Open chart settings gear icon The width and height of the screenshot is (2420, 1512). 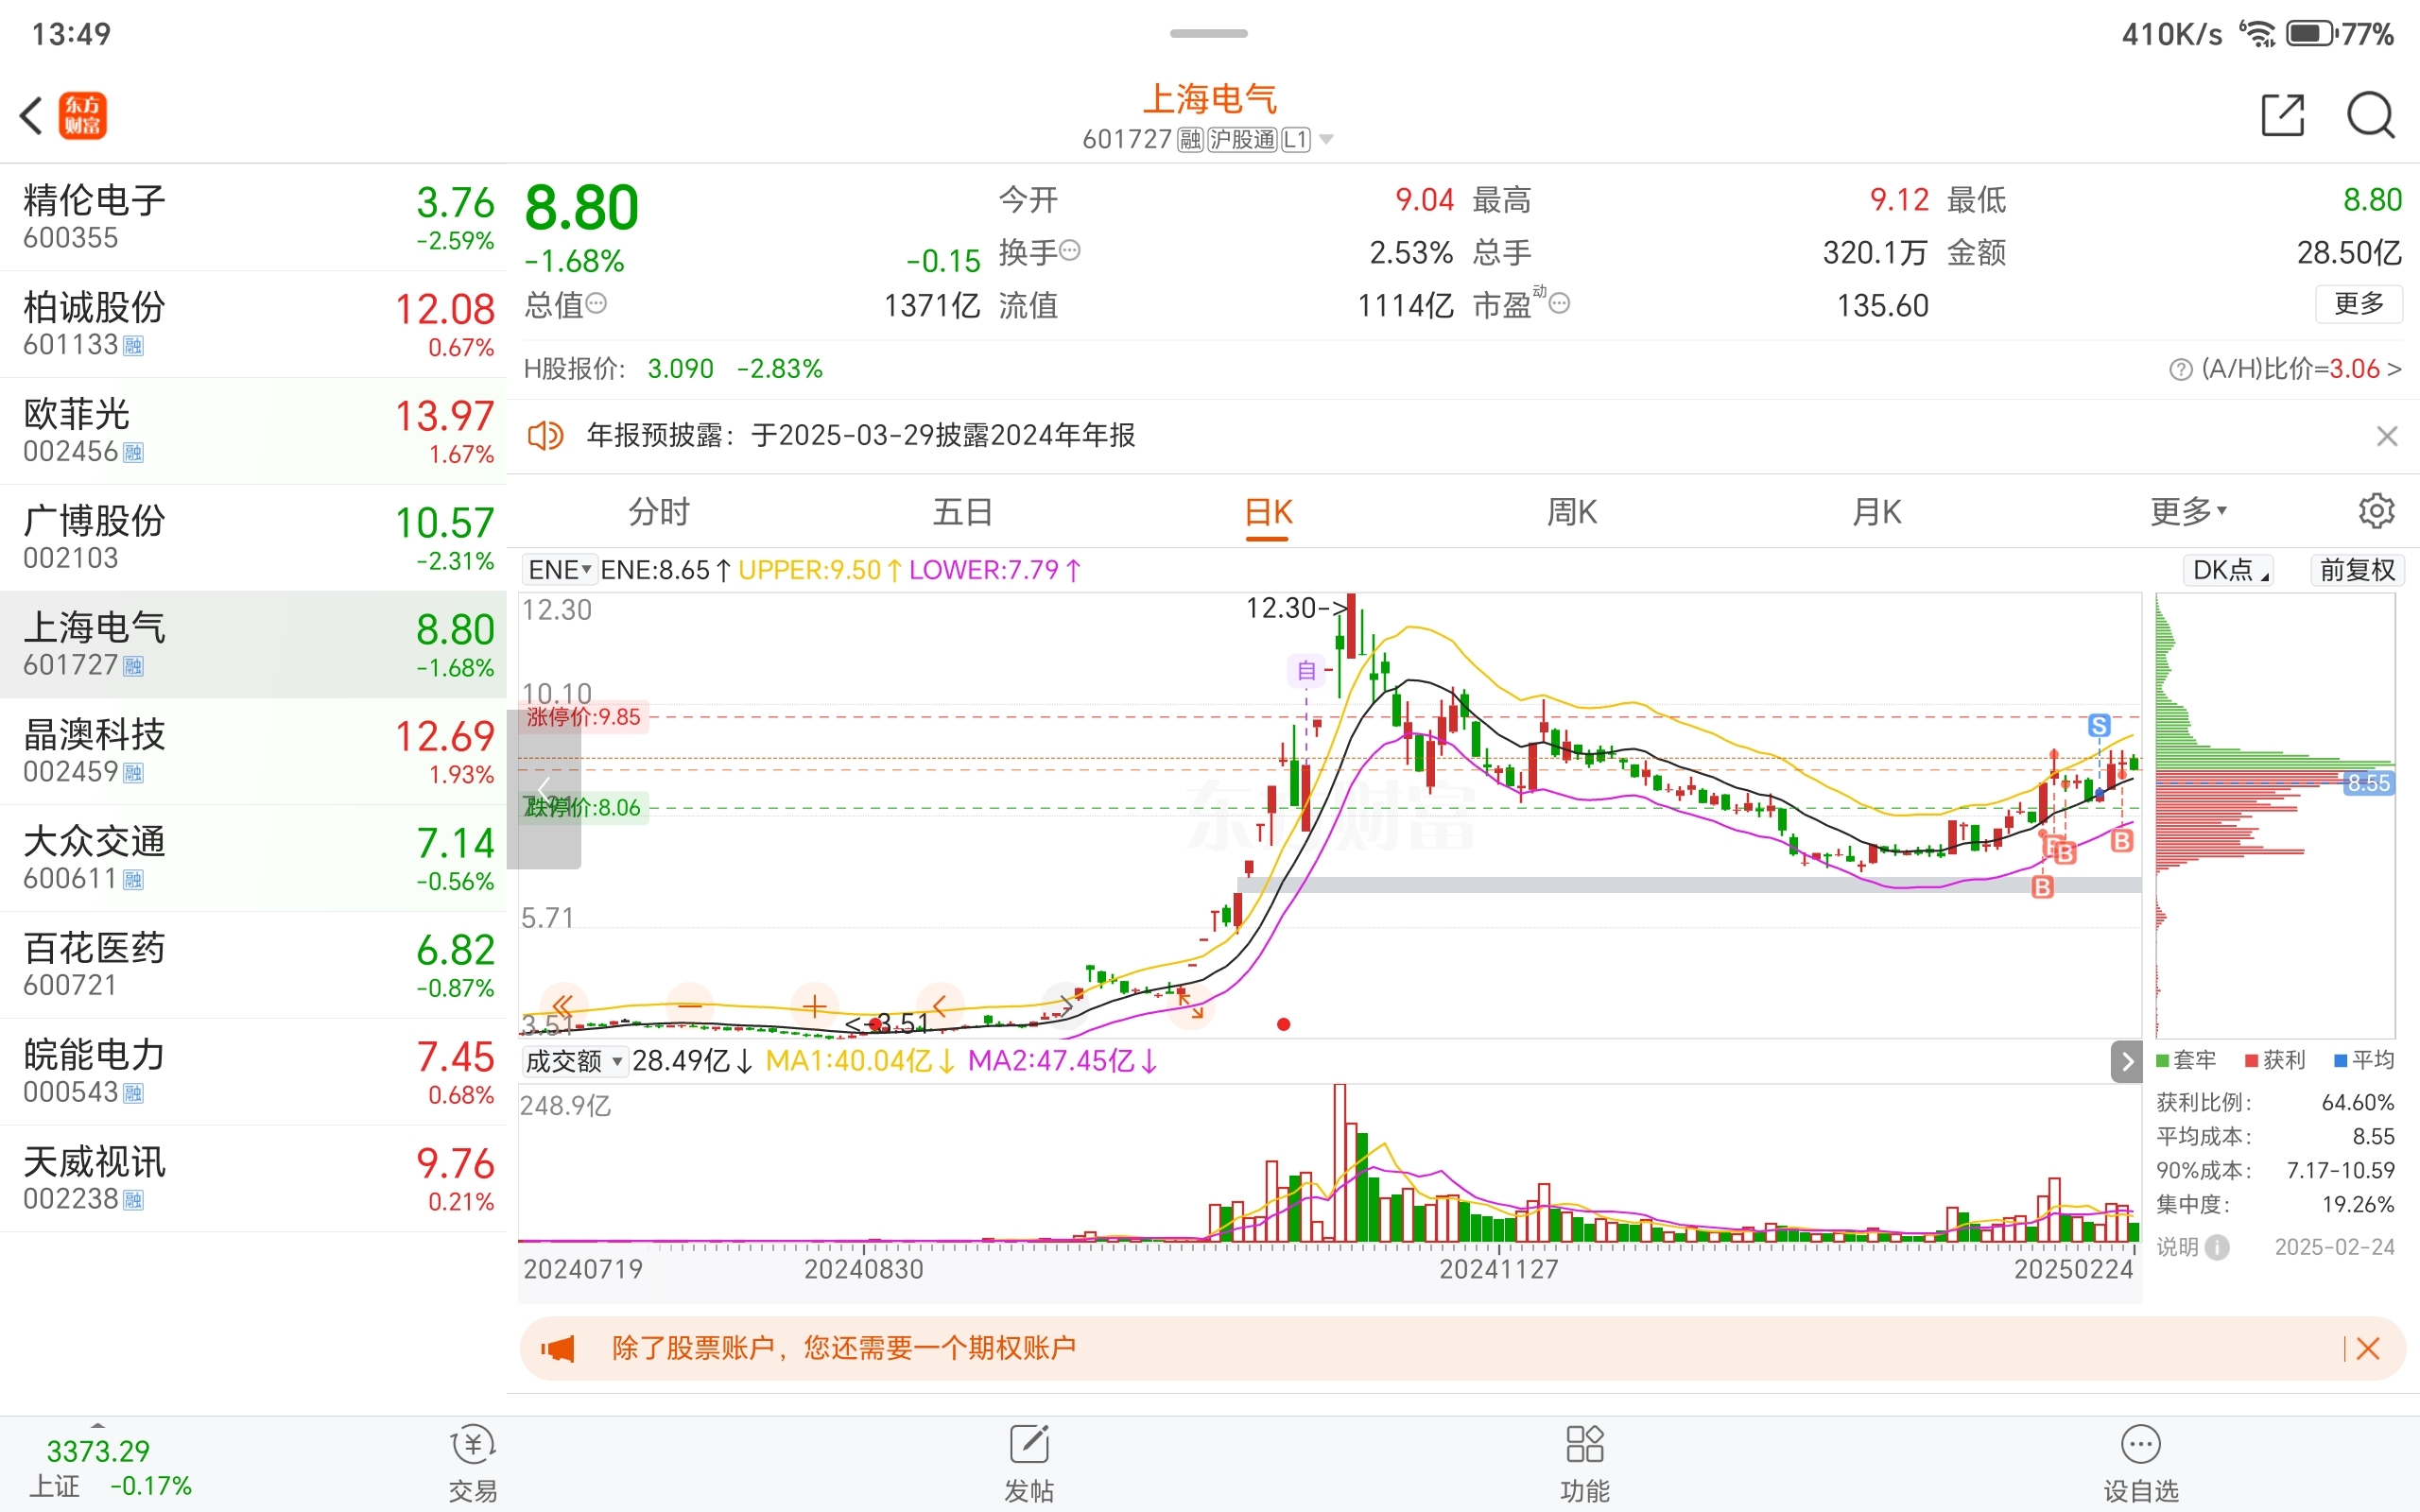[x=2376, y=511]
